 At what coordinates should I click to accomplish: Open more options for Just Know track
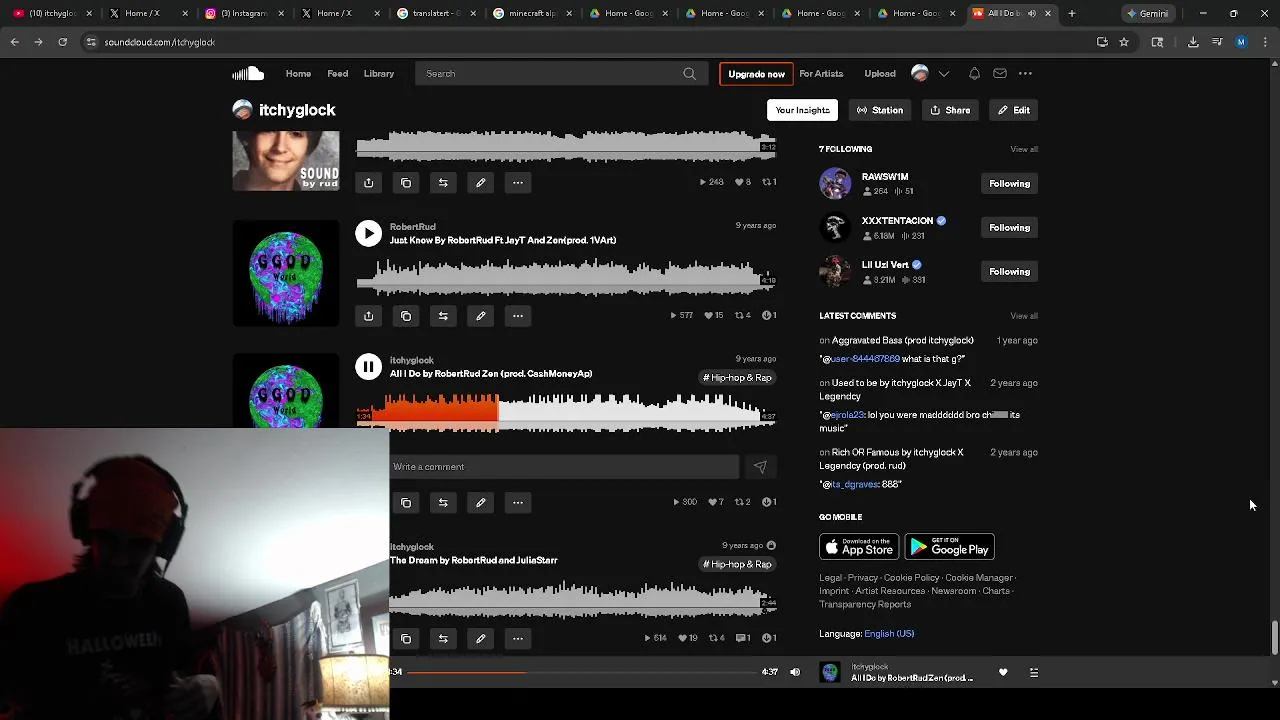pos(518,316)
